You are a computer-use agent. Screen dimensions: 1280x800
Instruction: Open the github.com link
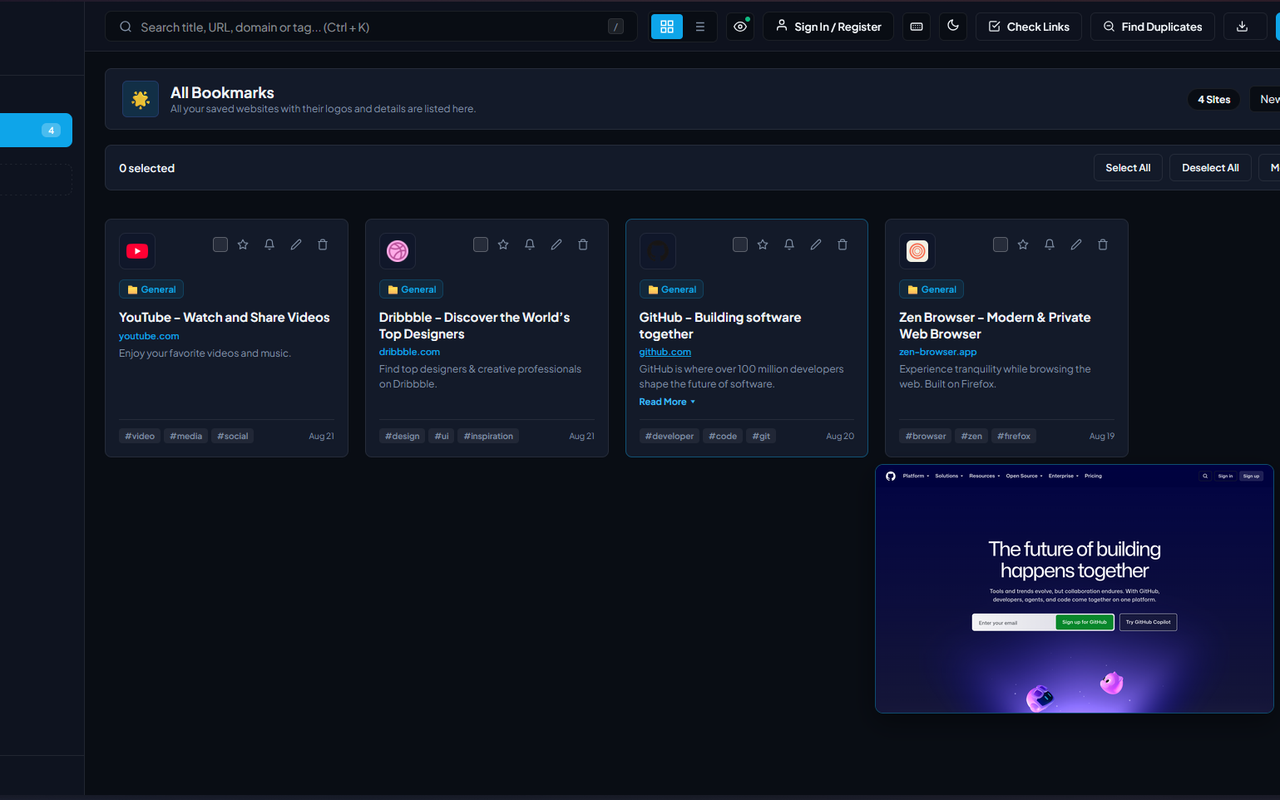click(665, 352)
